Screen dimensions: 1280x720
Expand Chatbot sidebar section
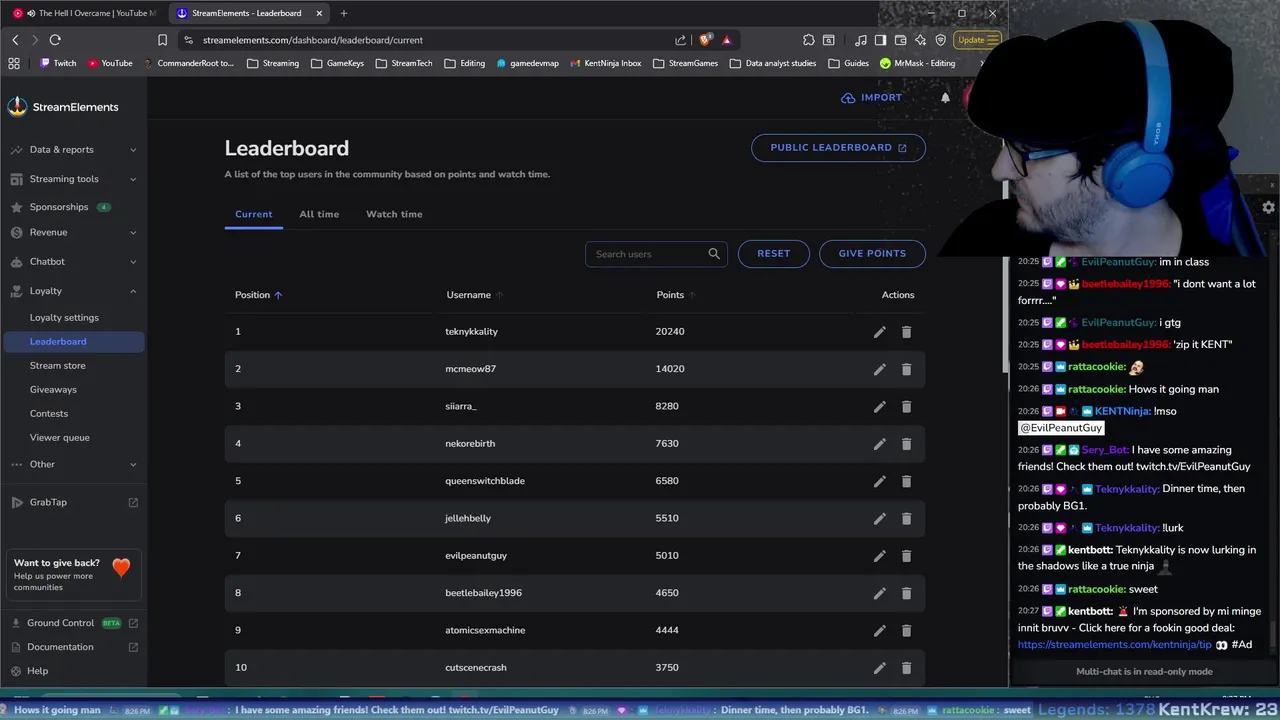73,262
